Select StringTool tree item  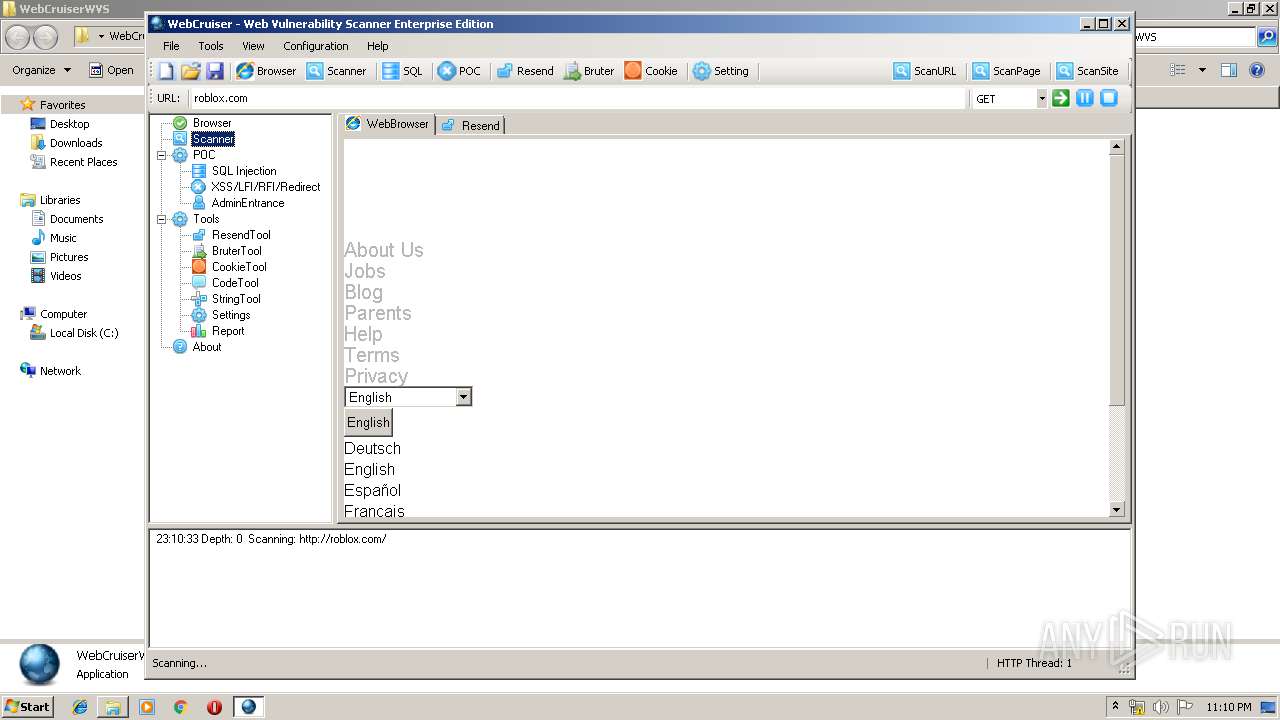click(236, 299)
